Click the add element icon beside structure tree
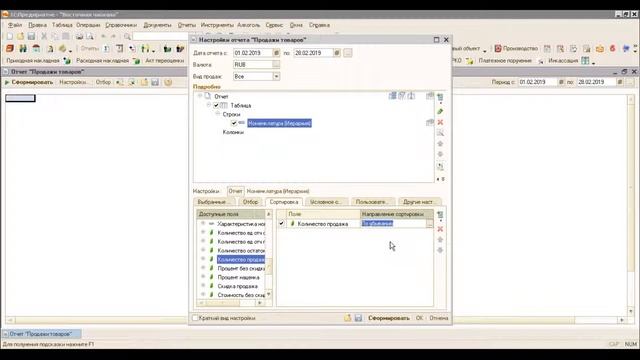The height and width of the screenshot is (360, 640). click(440, 97)
